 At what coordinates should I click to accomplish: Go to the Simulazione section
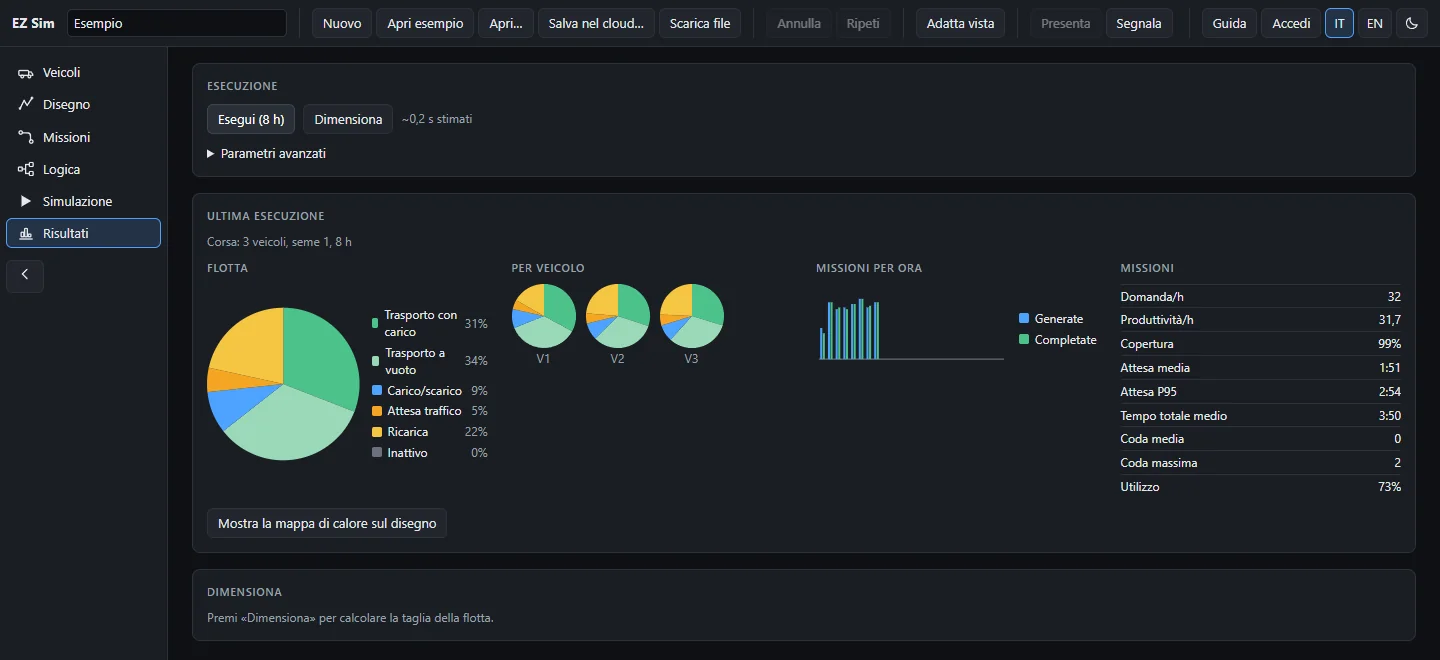pyautogui.click(x=83, y=201)
